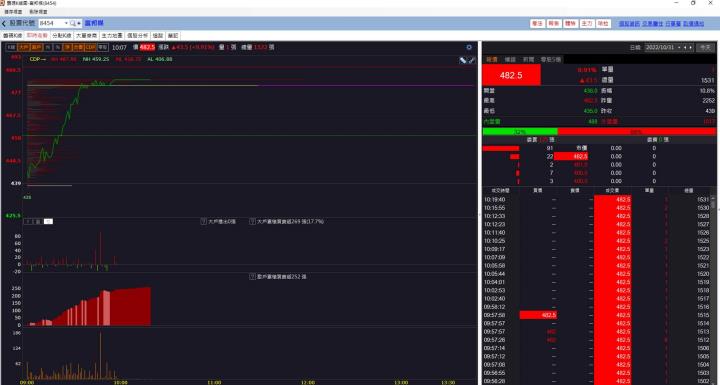Screen dimensions: 720x385
Task: Expand the dropdown arrow next to search icon
Action: tap(79, 23)
